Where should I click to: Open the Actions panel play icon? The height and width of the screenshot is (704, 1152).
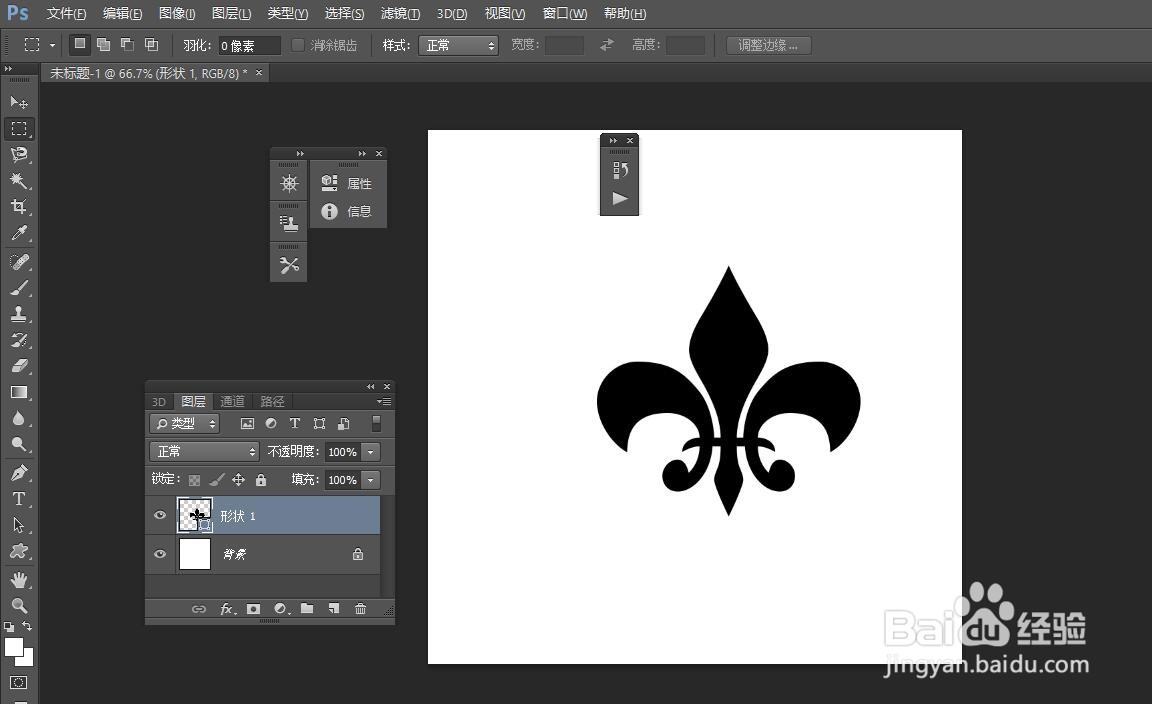[620, 198]
